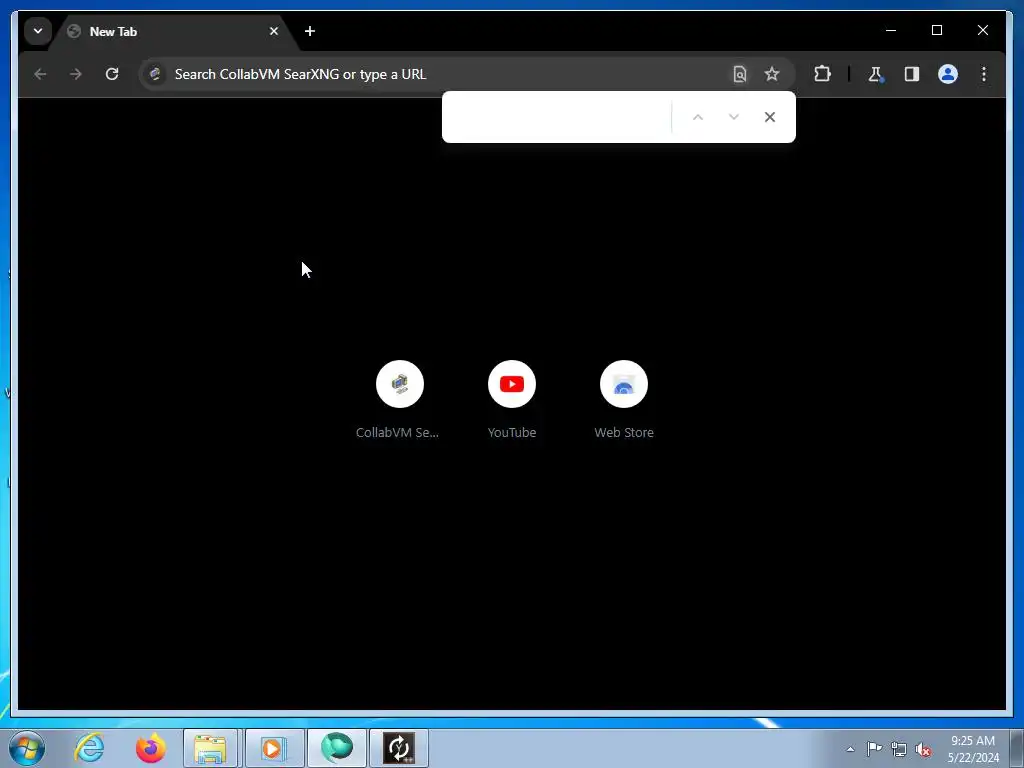The height and width of the screenshot is (768, 1024).
Task: Show hidden system tray icons
Action: [850, 749]
